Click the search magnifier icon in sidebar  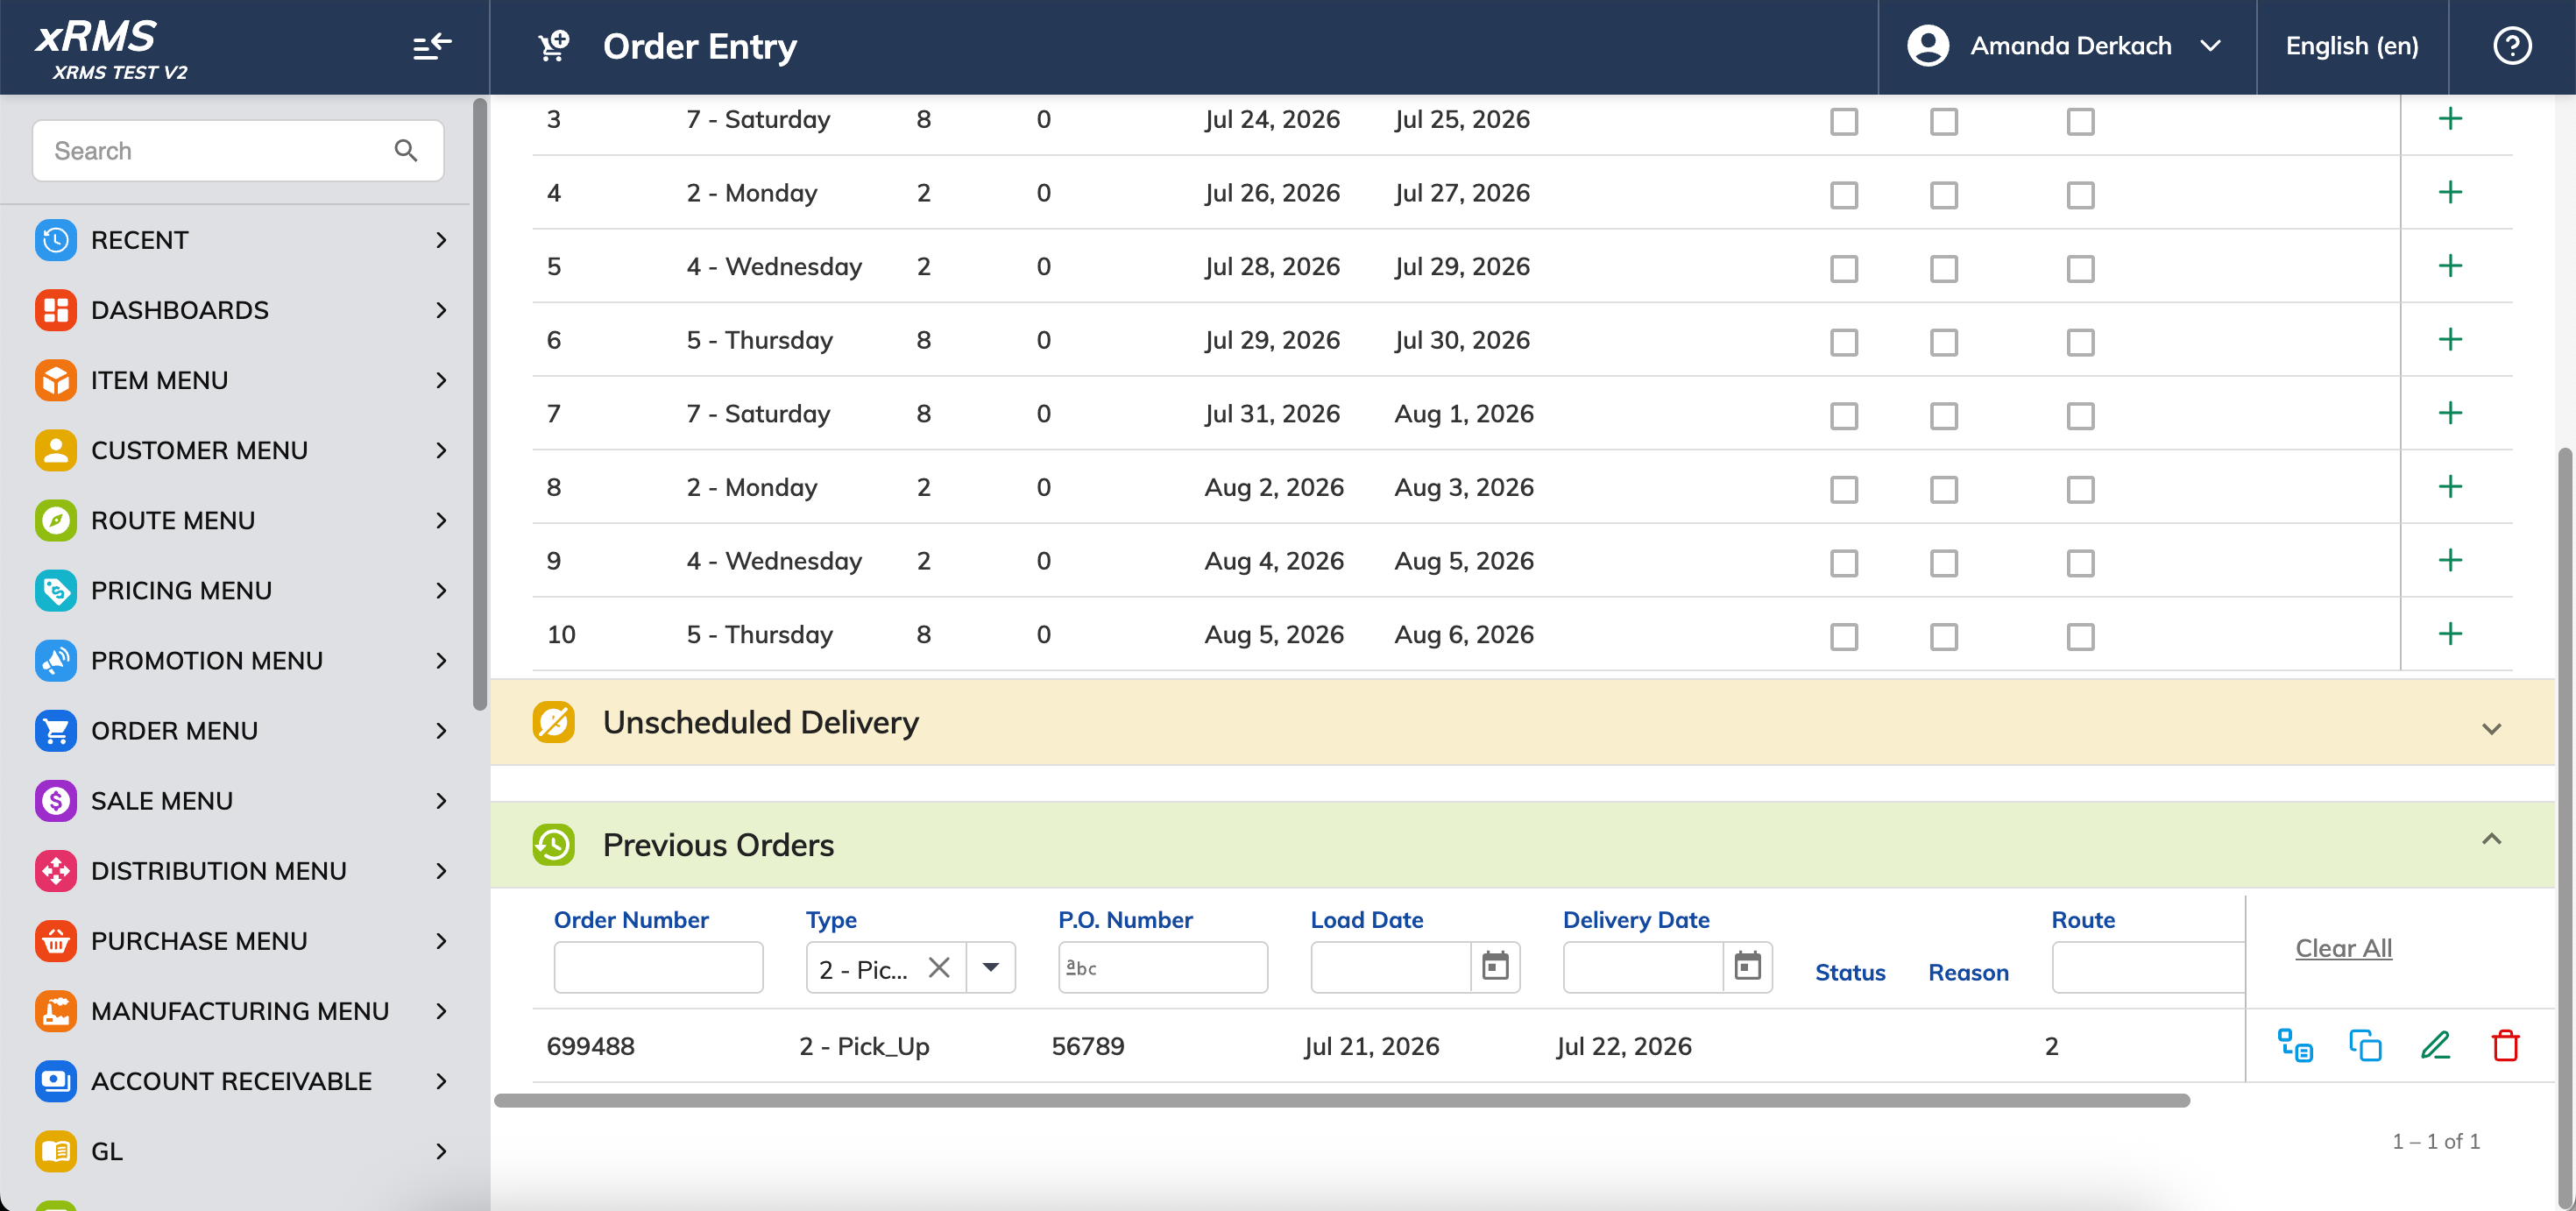pos(405,151)
